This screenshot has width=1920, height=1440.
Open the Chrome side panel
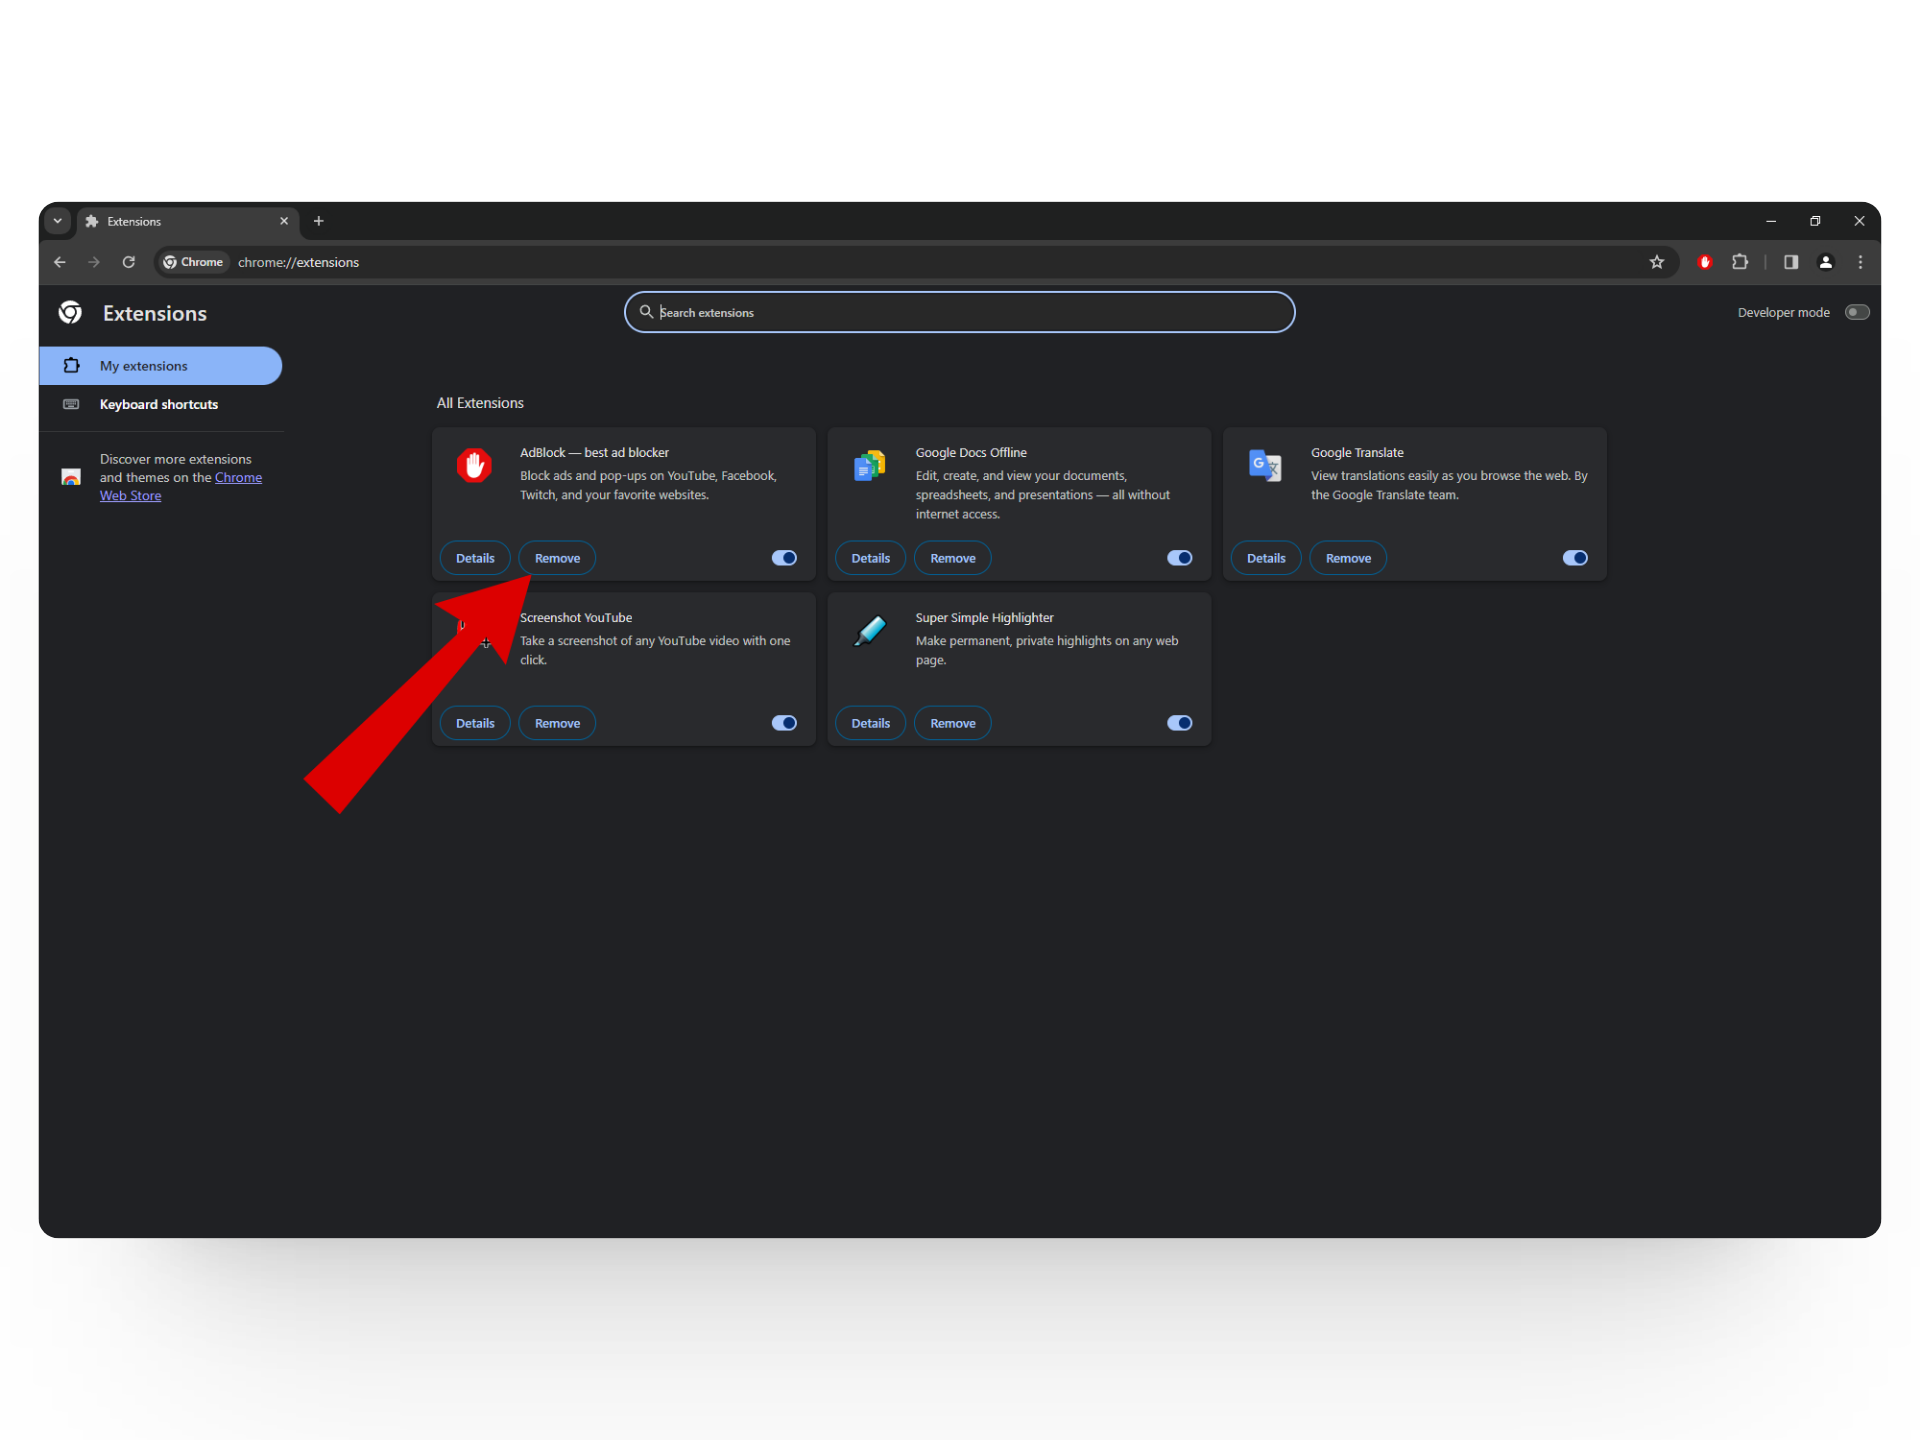click(x=1791, y=262)
